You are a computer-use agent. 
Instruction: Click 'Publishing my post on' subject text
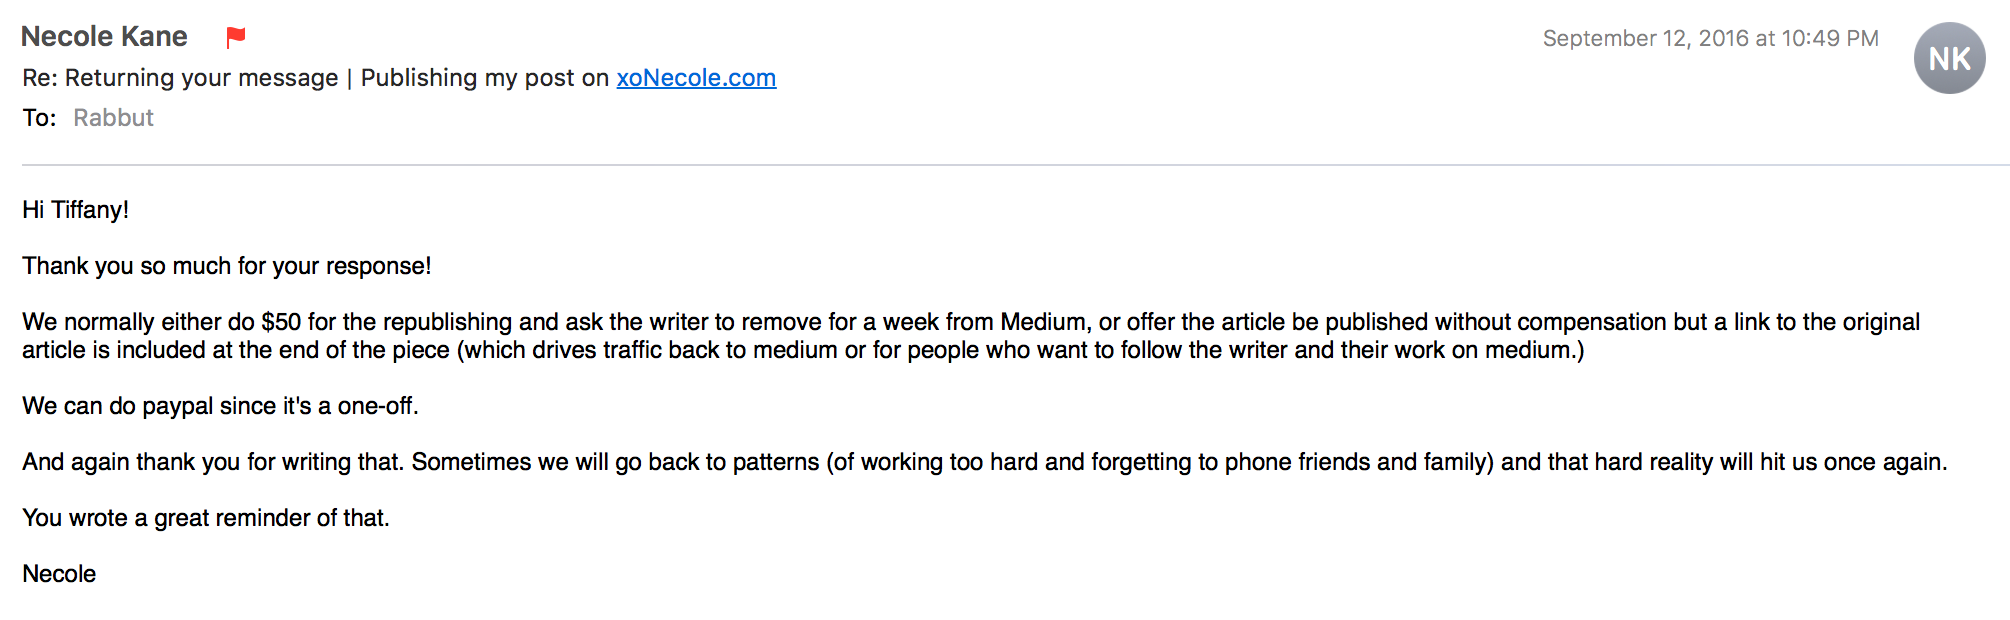tap(485, 78)
